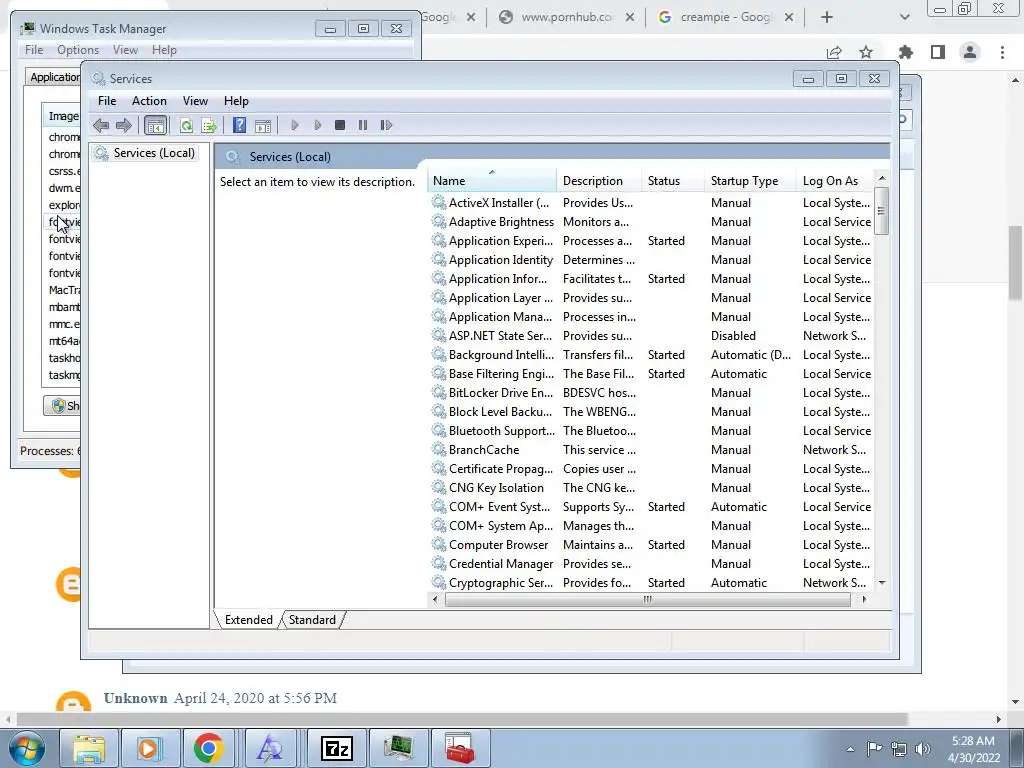The width and height of the screenshot is (1024, 768).
Task: Open 7-Zip from taskbar
Action: click(337, 748)
